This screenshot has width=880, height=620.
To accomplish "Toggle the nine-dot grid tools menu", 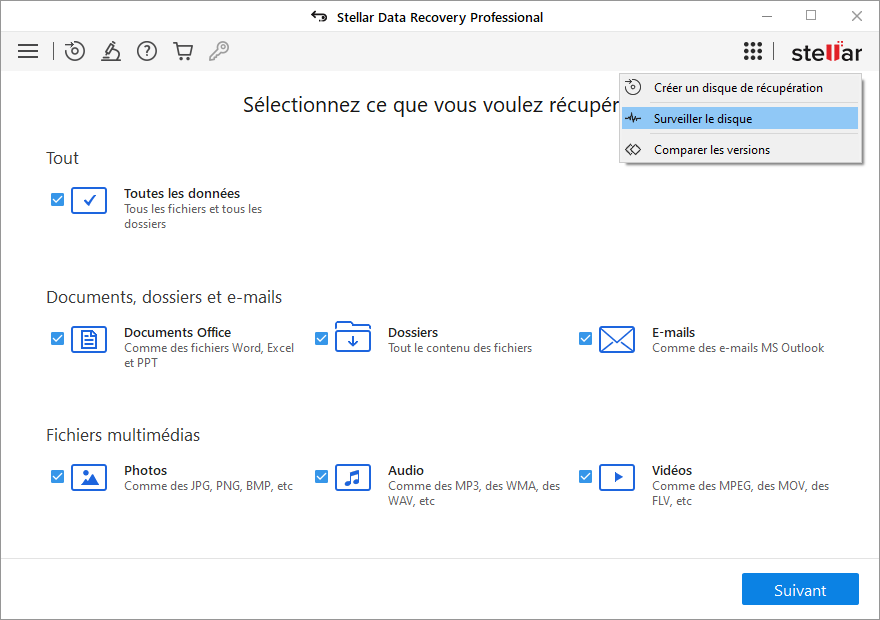I will click(x=753, y=52).
